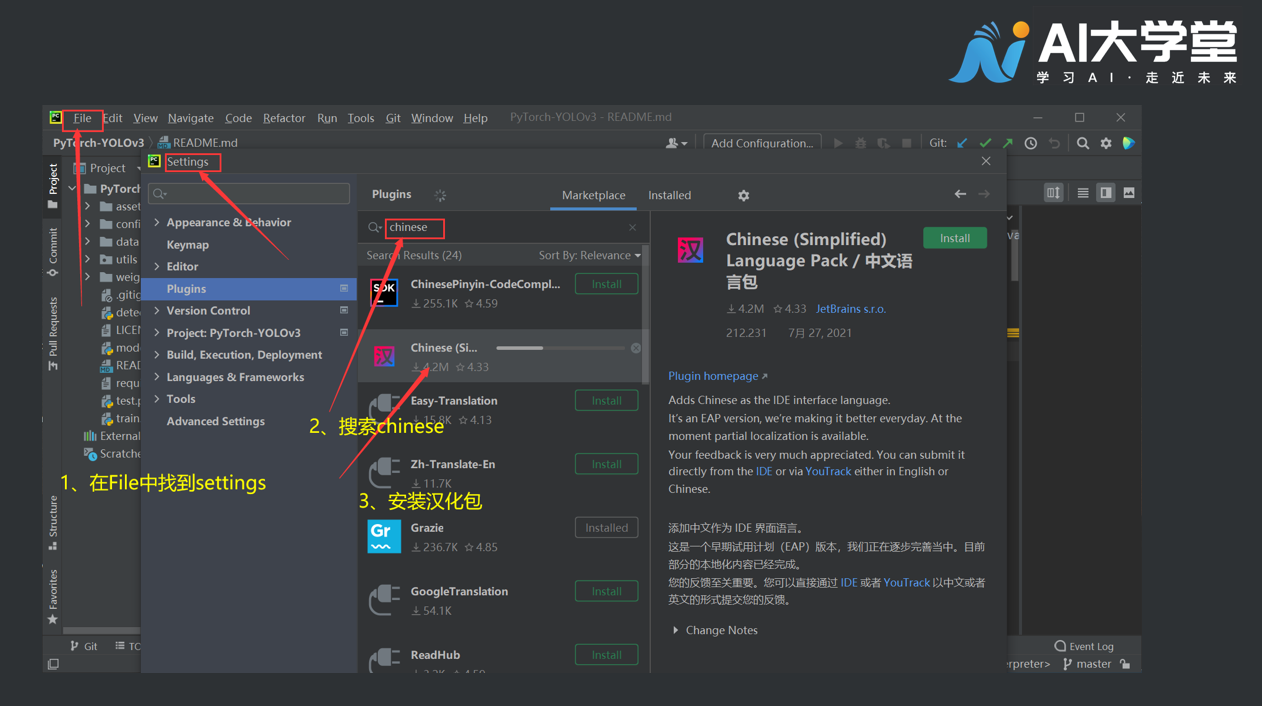Viewport: 1262px width, 706px height.
Task: Expand the Editor settings section
Action: 157,266
